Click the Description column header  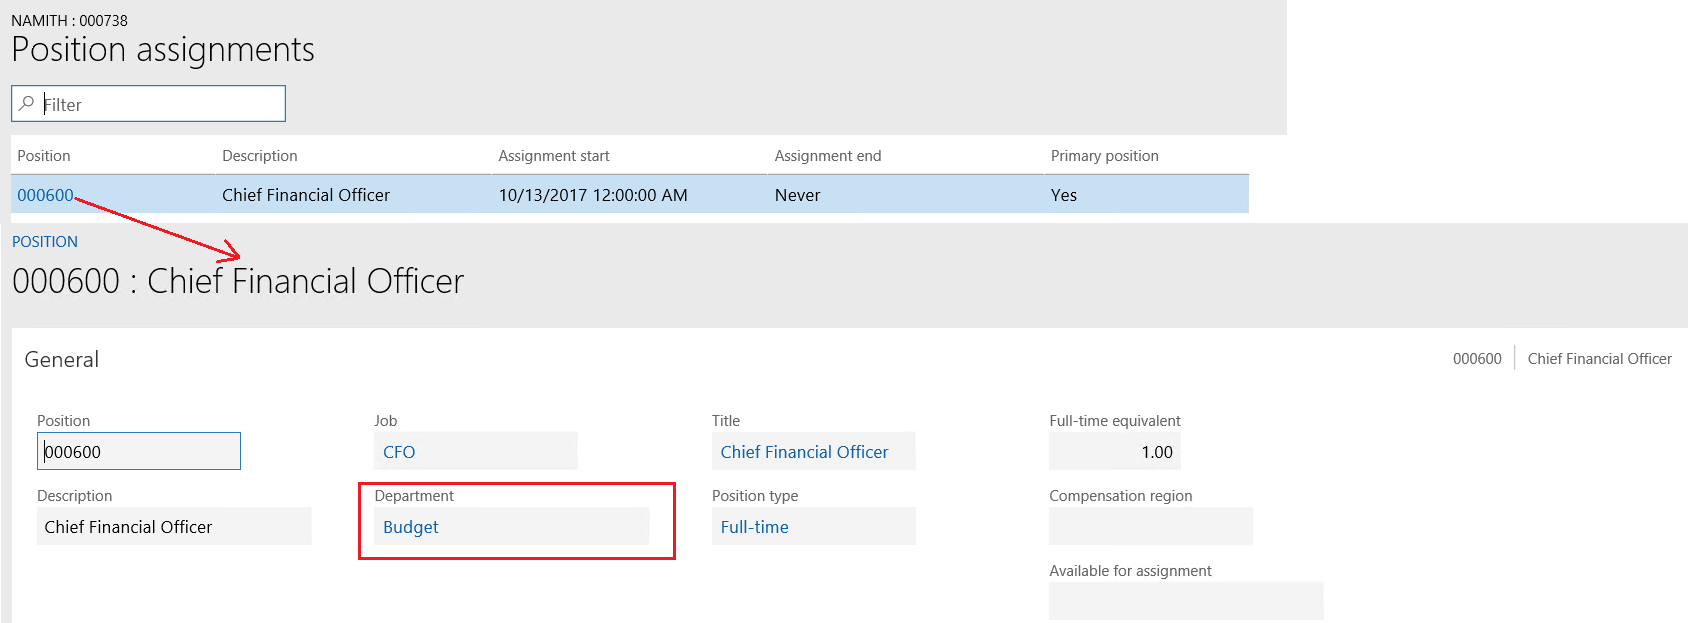260,156
